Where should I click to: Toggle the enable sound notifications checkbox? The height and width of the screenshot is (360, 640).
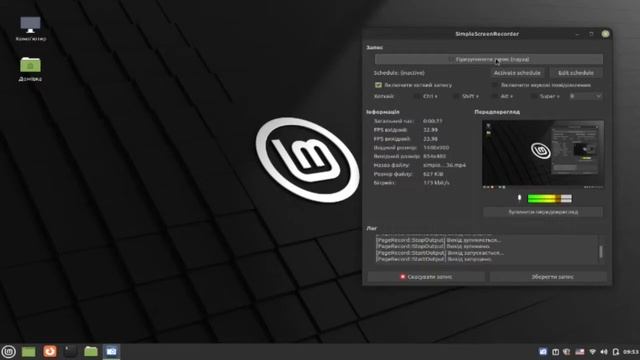click(x=495, y=85)
